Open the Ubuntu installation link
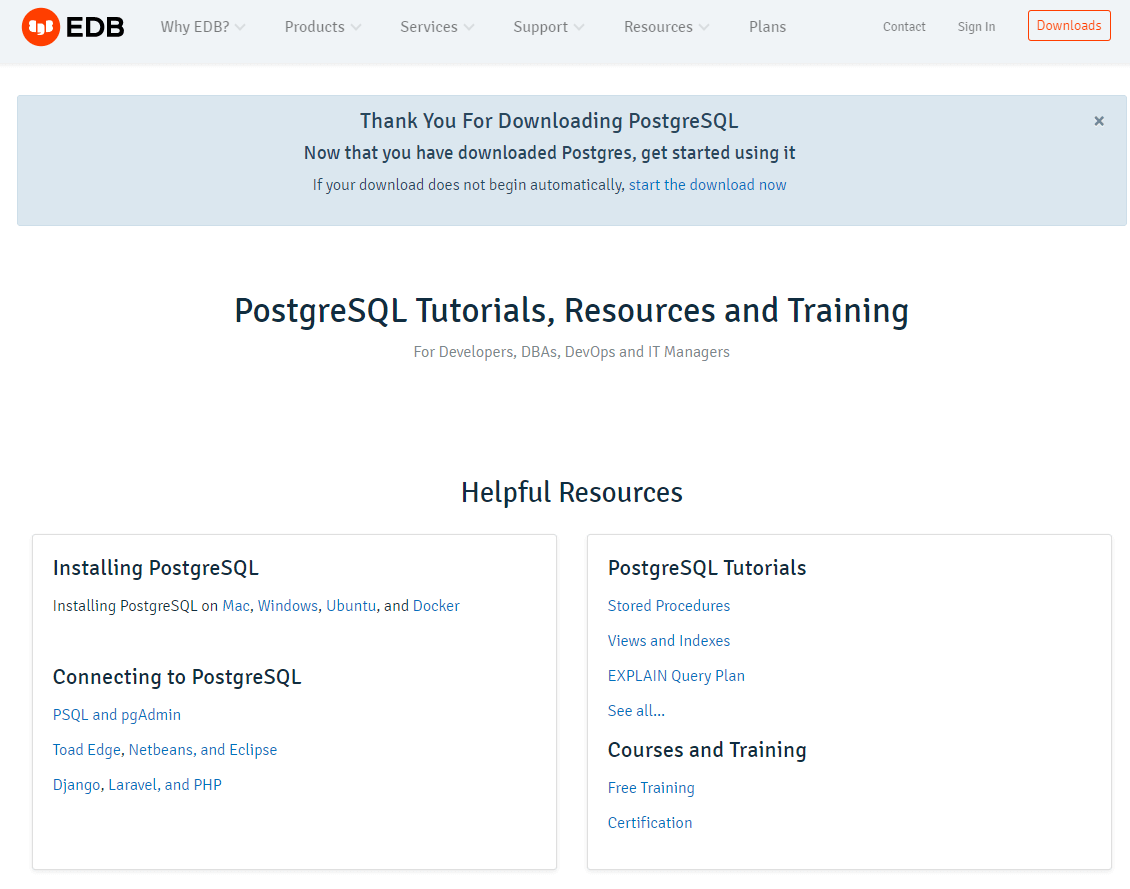 click(351, 606)
